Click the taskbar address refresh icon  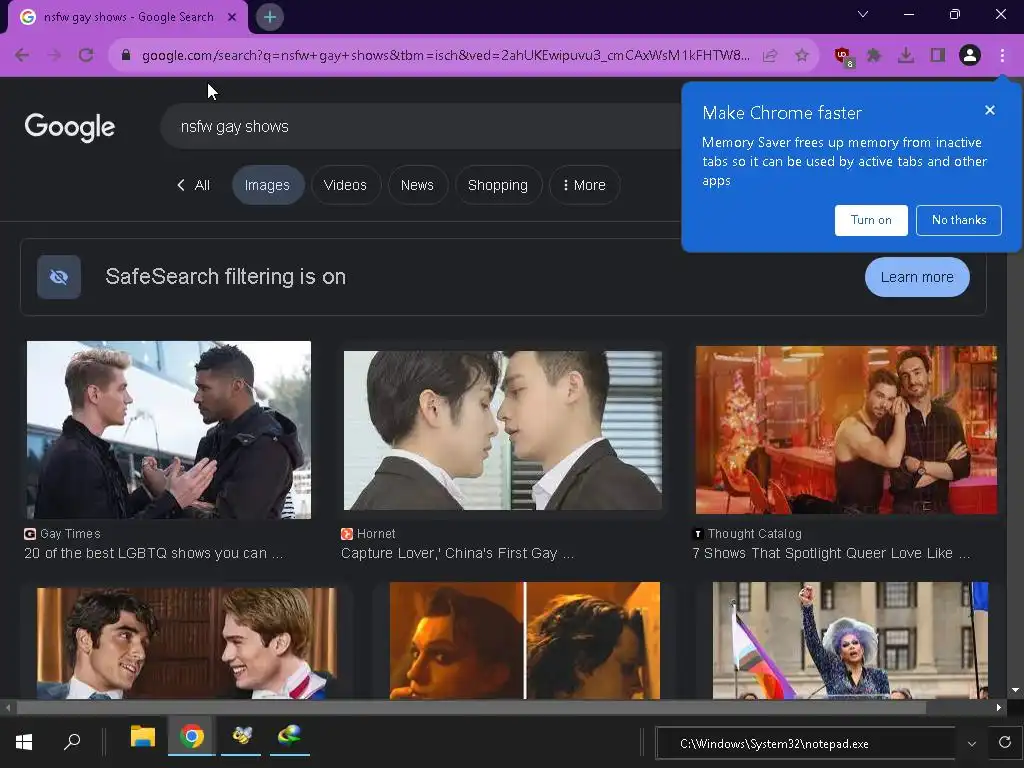1005,743
